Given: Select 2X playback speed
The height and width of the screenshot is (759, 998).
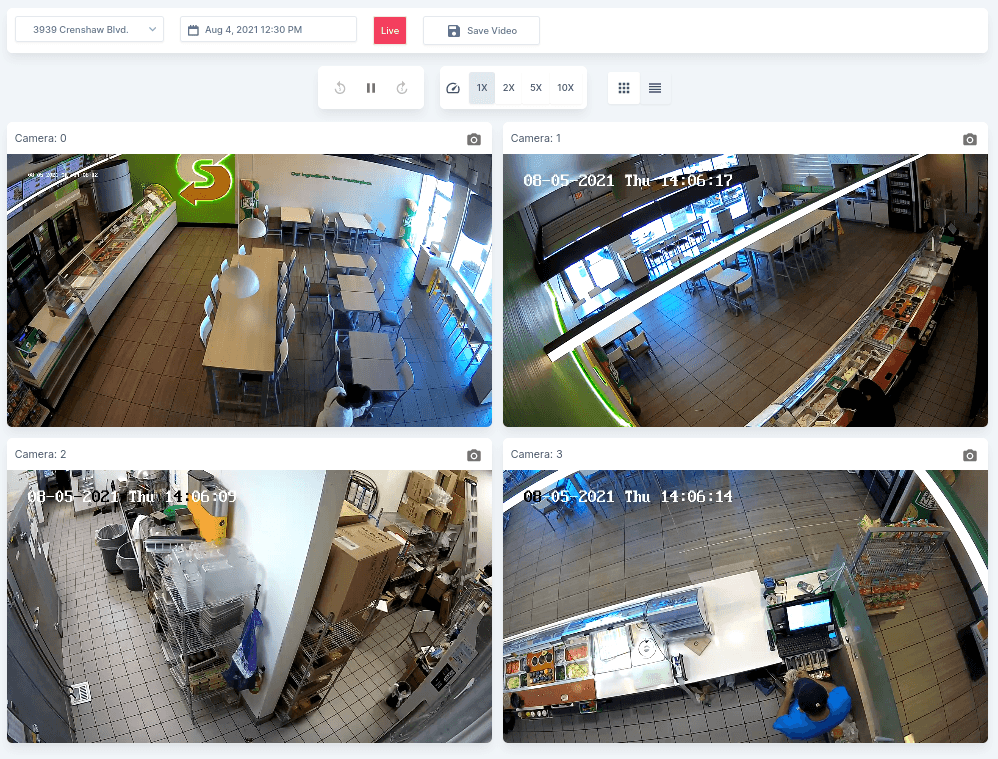Looking at the screenshot, I should pos(509,88).
